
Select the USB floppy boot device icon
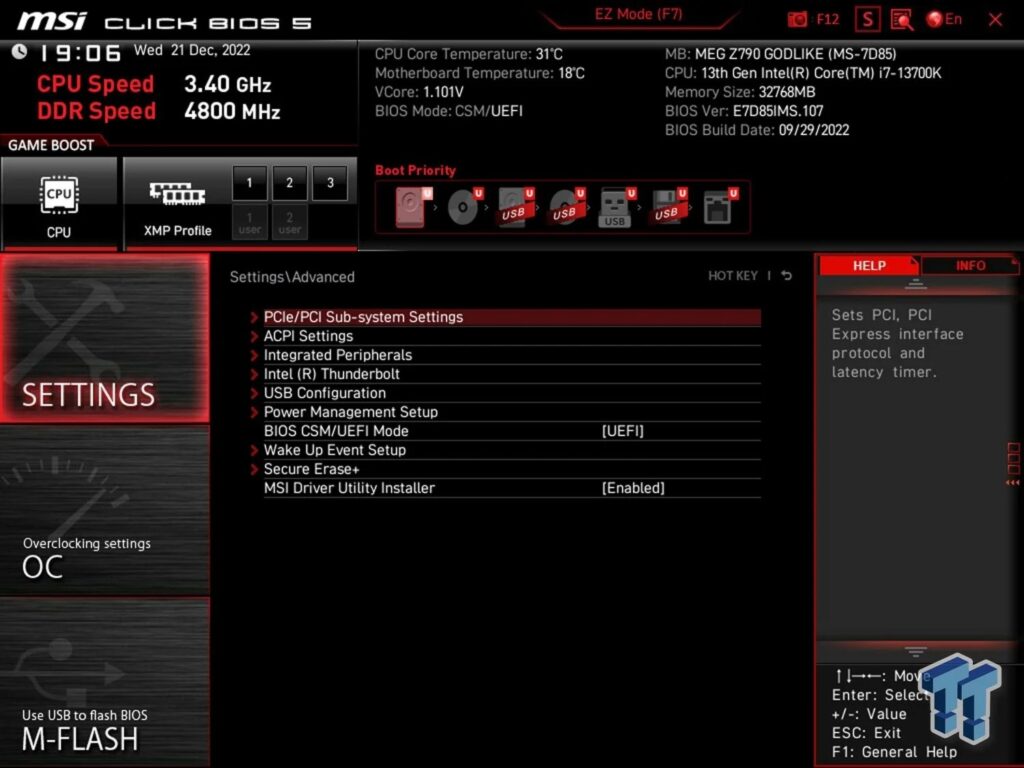click(x=668, y=207)
